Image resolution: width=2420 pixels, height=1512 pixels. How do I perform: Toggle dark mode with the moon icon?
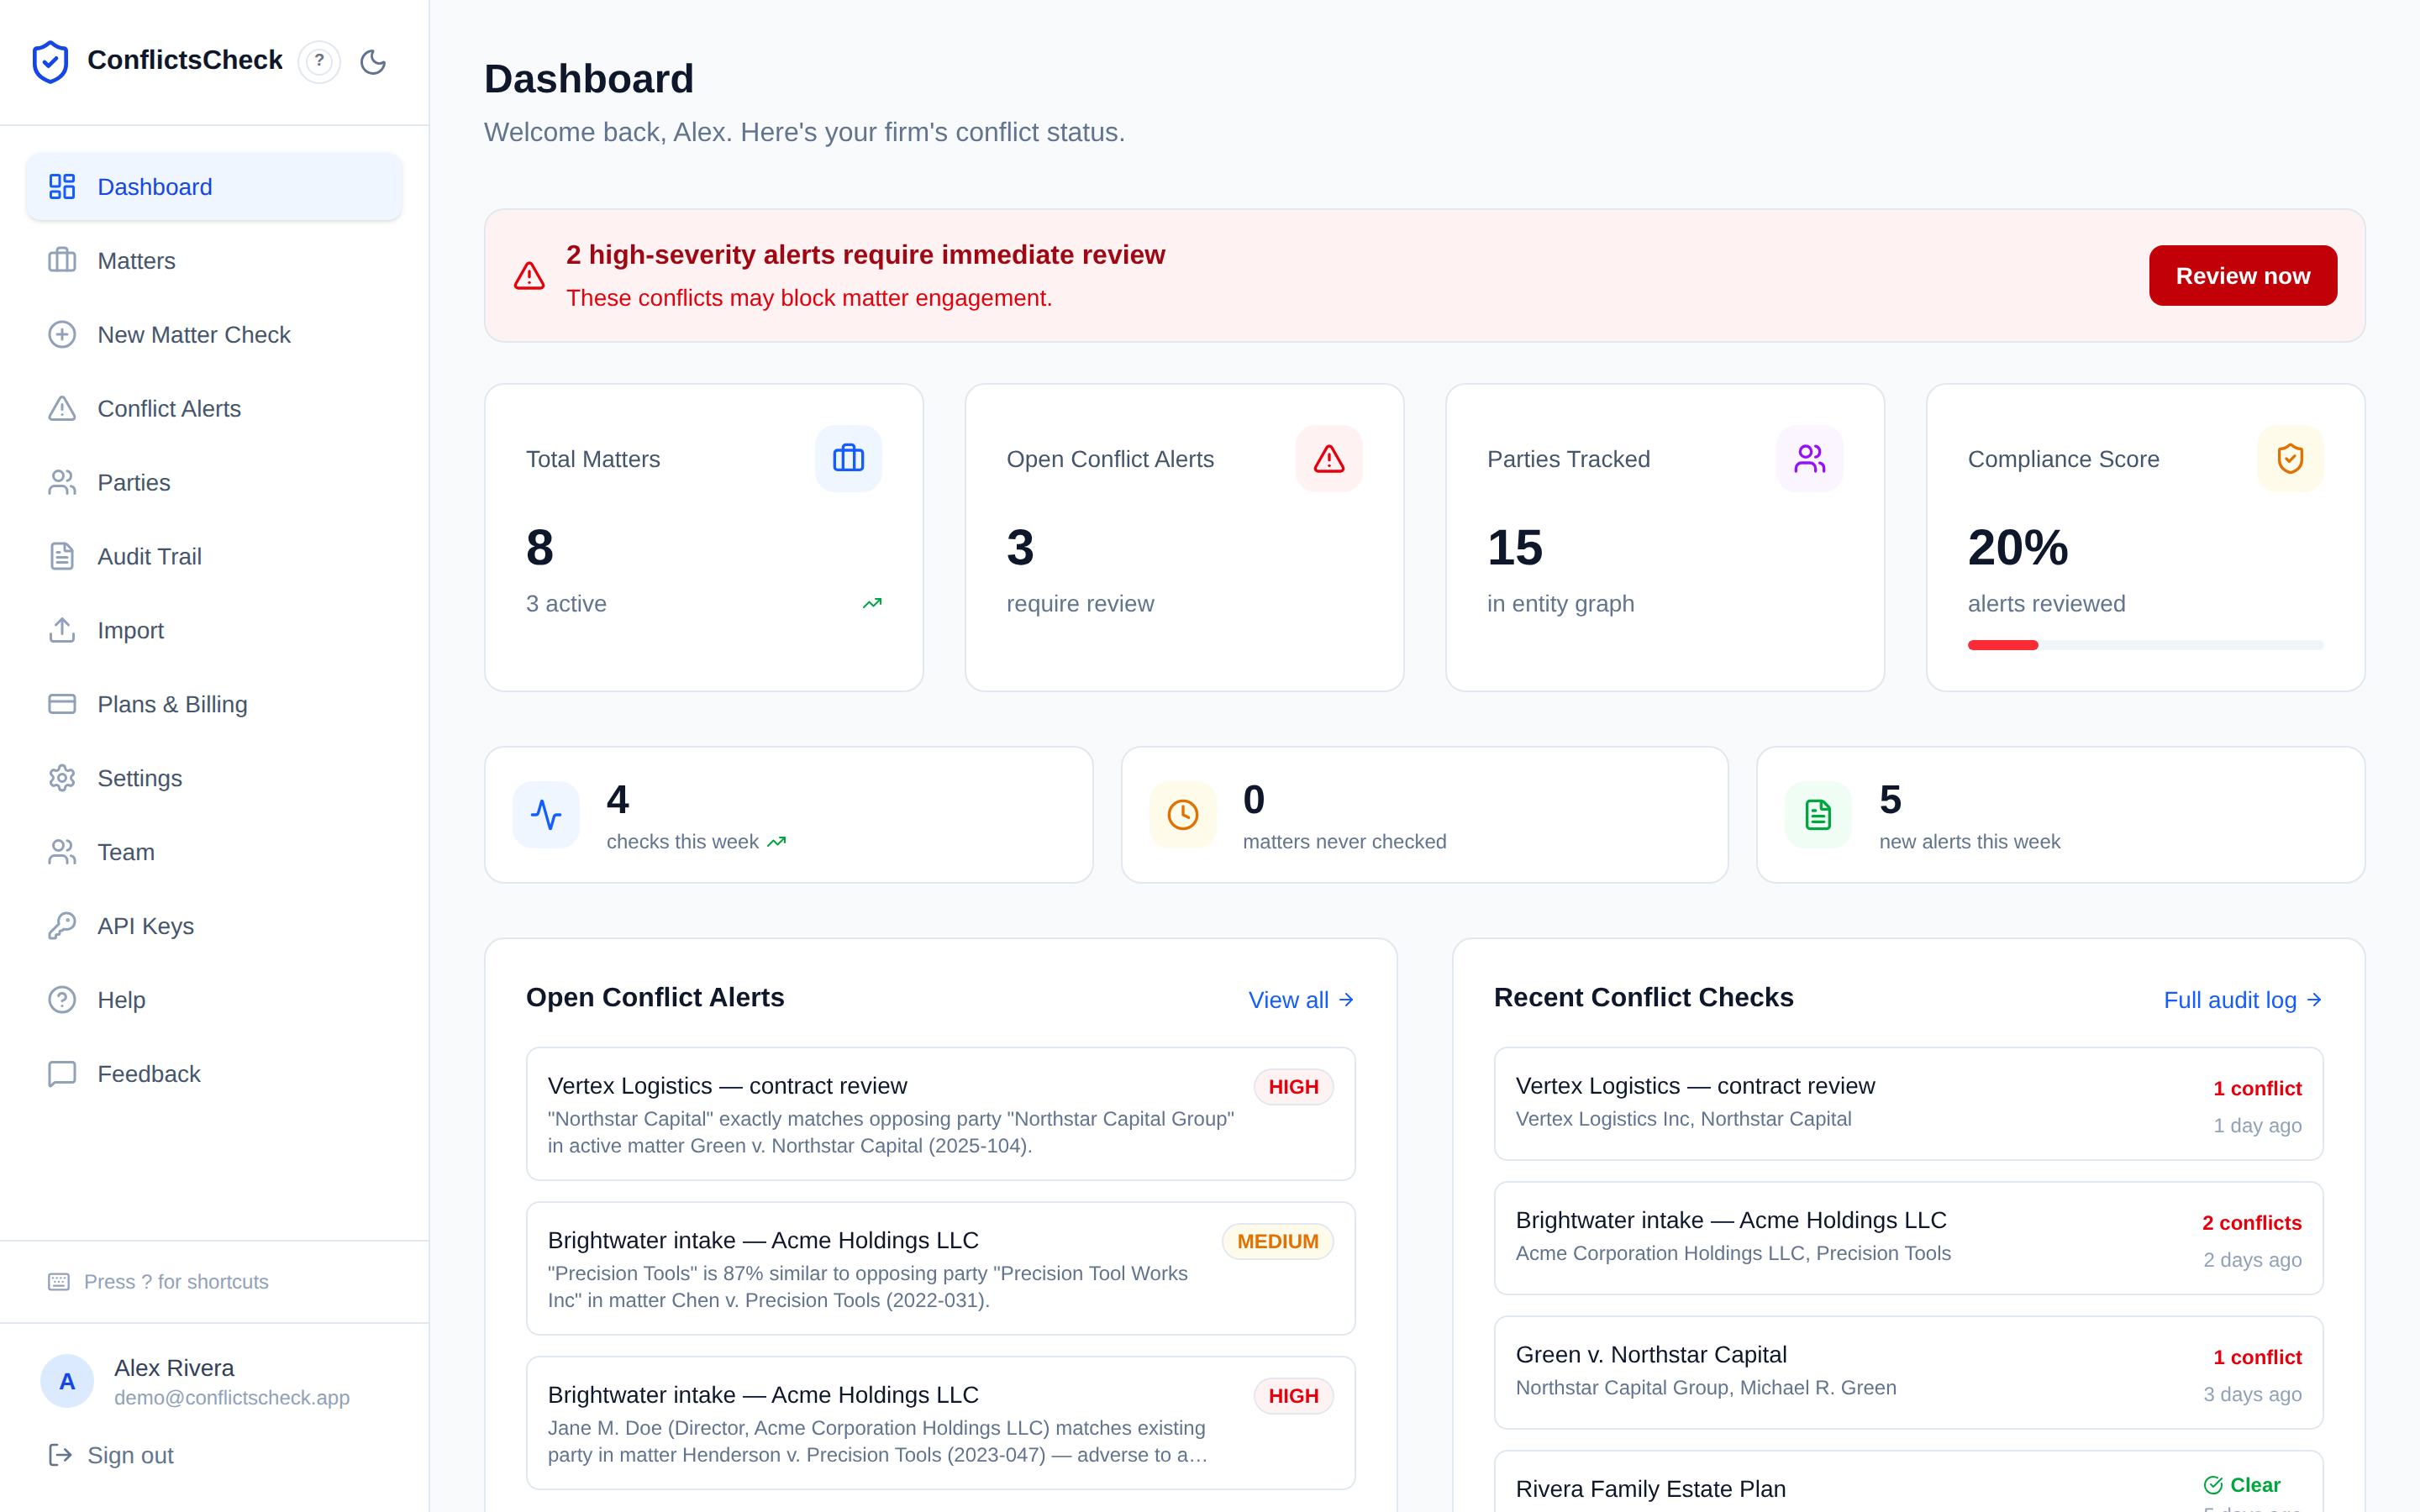373,61
